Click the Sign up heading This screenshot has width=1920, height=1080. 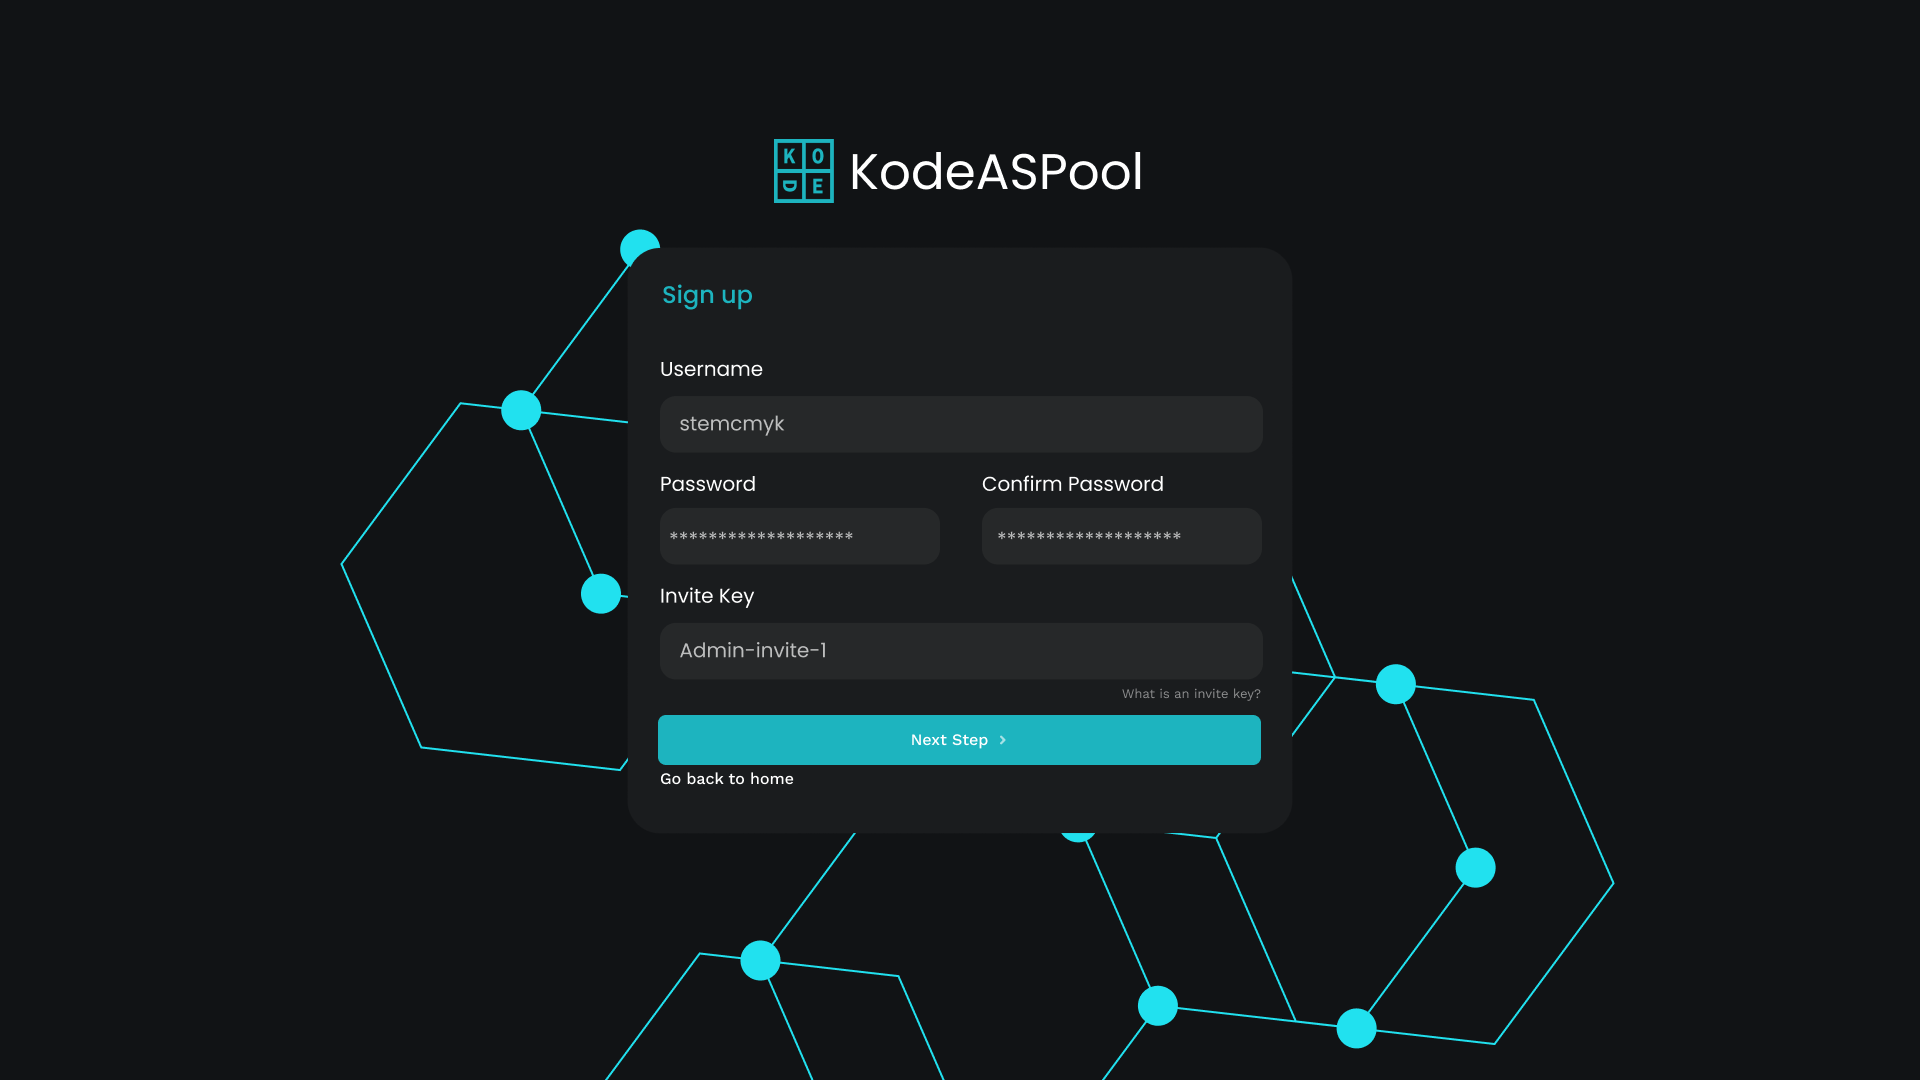click(706, 295)
